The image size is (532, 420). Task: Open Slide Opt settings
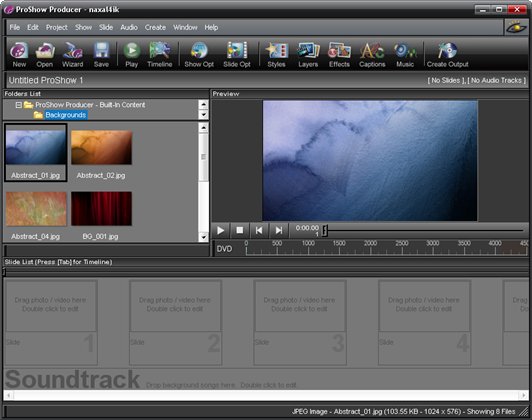(237, 54)
